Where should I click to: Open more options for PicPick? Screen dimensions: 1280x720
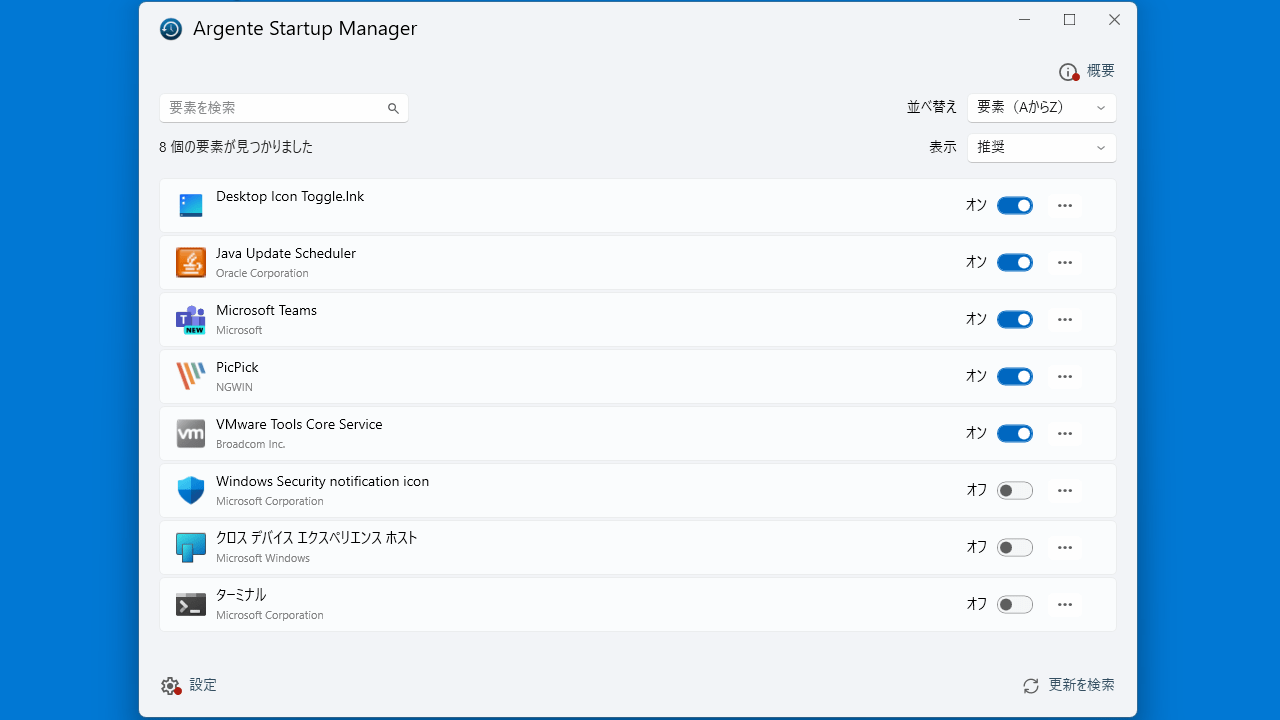tap(1065, 376)
